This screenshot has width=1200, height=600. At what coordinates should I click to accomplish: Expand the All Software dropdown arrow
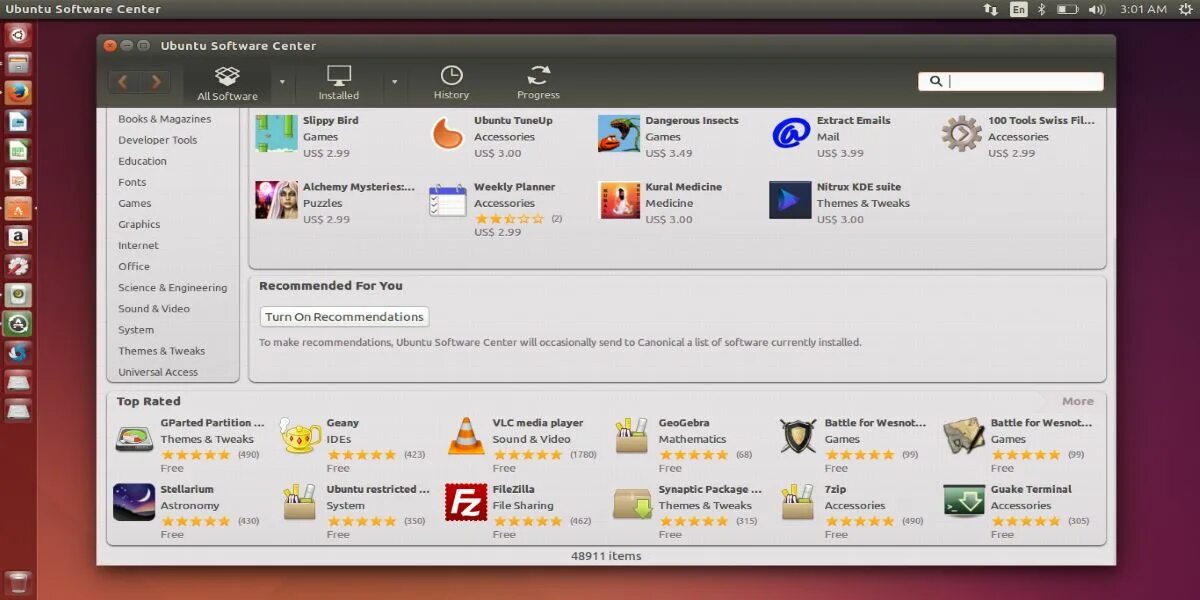pos(282,82)
